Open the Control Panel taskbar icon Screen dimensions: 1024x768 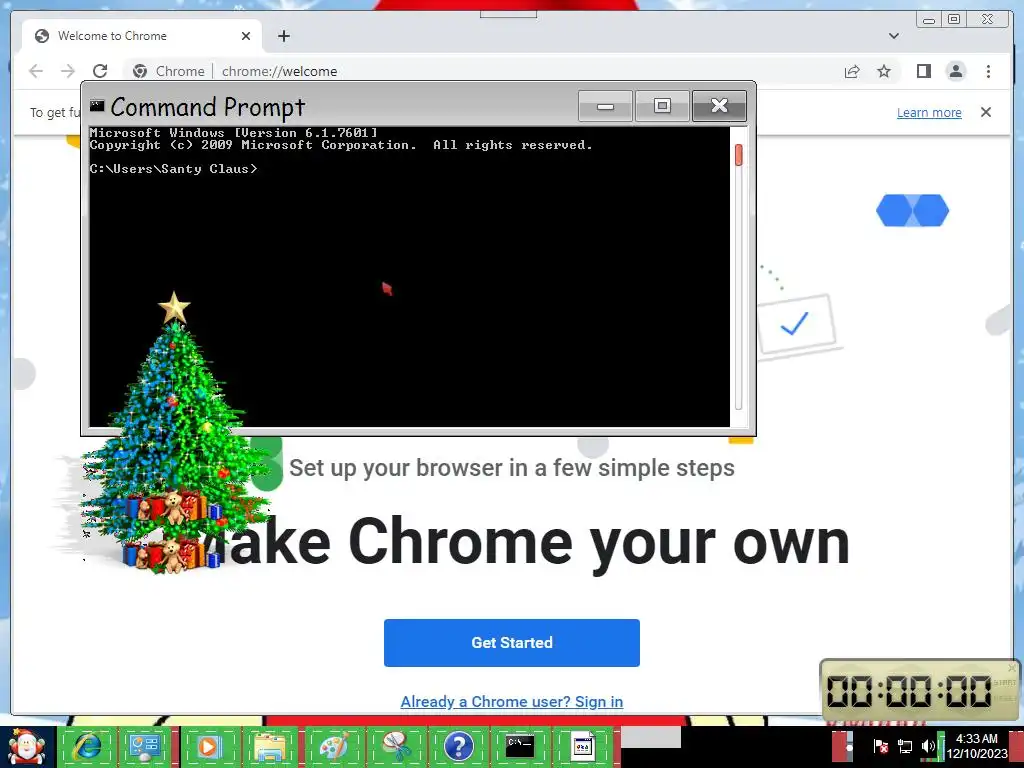[x=145, y=747]
